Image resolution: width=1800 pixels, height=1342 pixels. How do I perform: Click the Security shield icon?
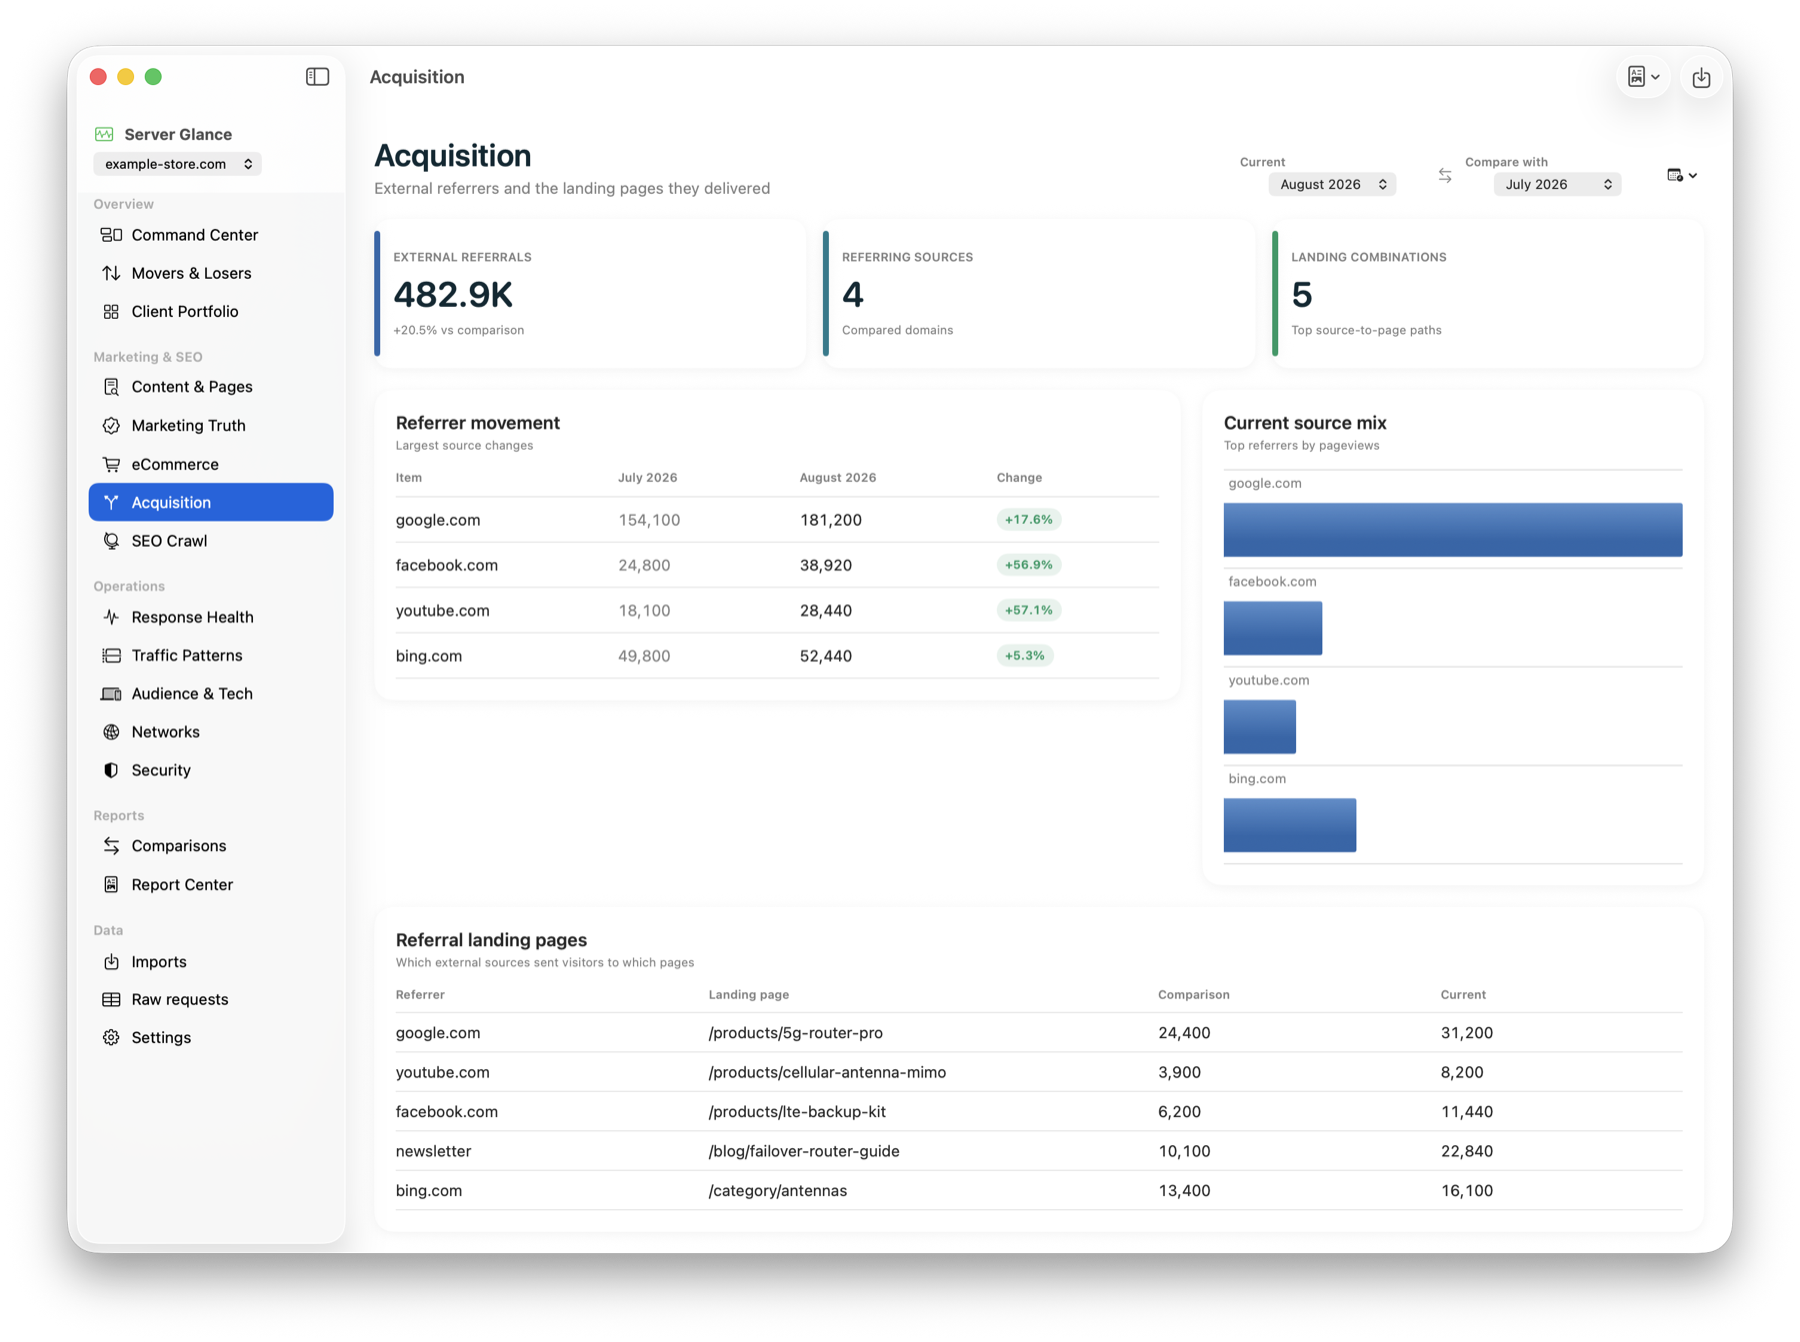[x=111, y=770]
